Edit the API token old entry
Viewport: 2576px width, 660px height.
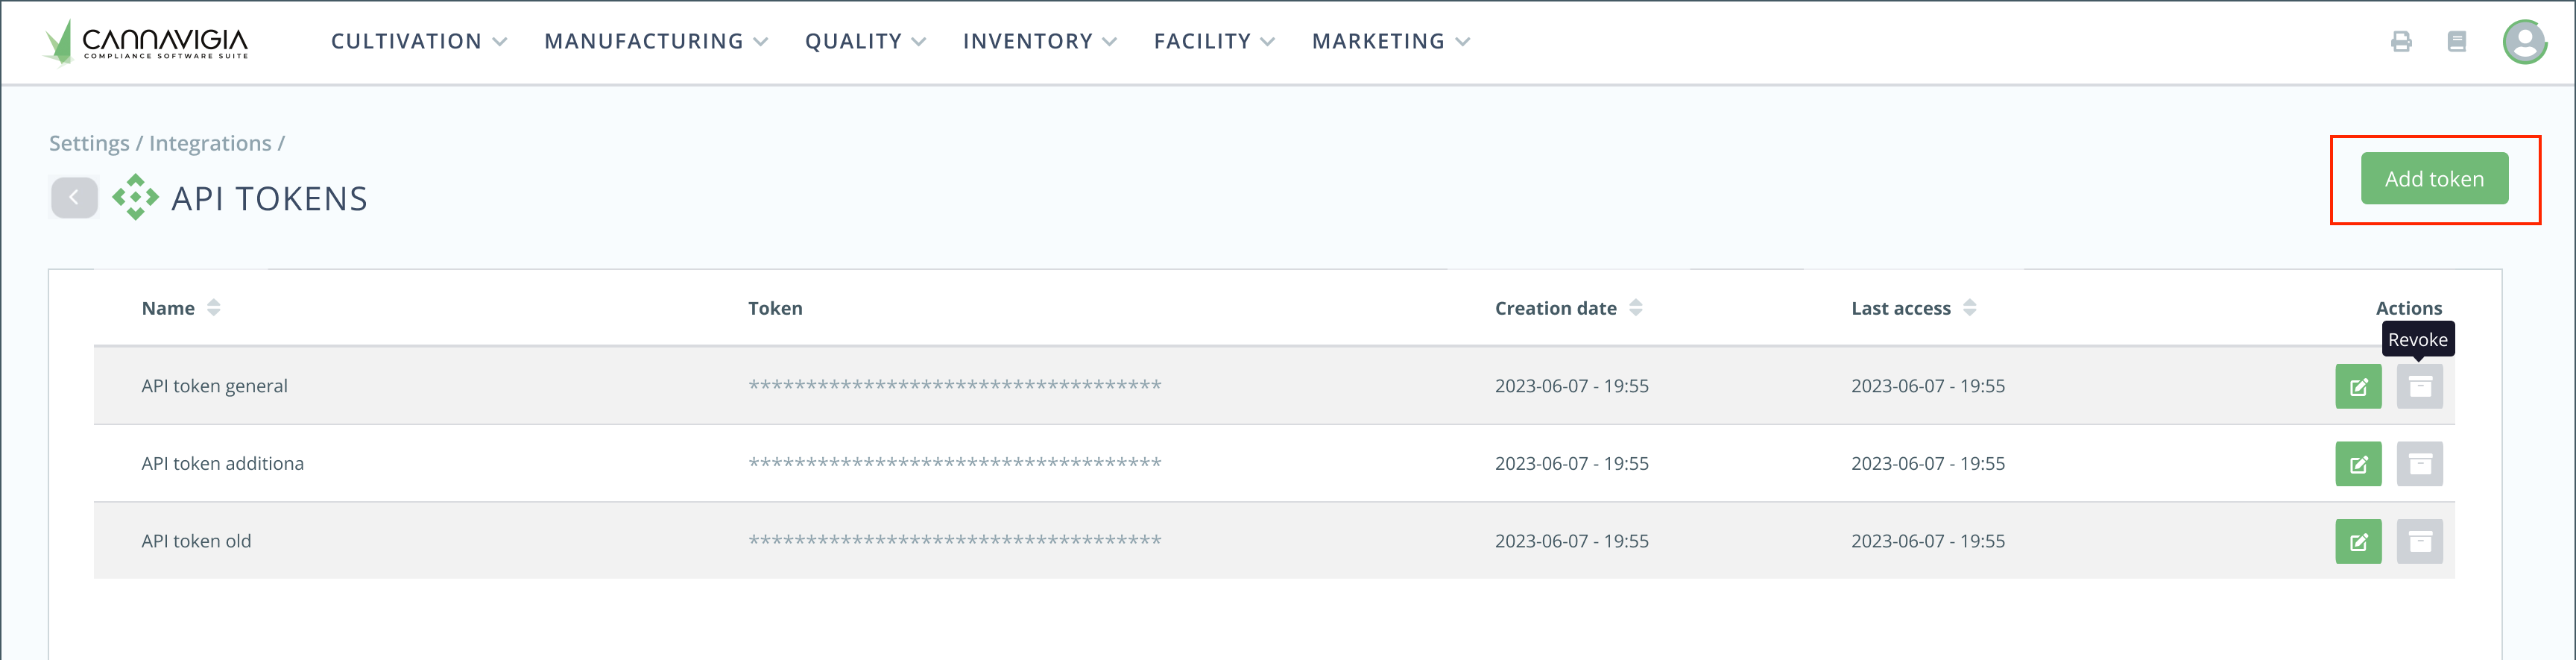[2358, 542]
